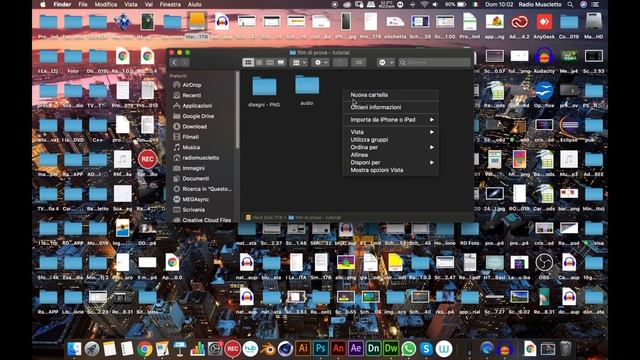Click Radio Muscletto user name in menu bar
The image size is (640, 360).
540,4
